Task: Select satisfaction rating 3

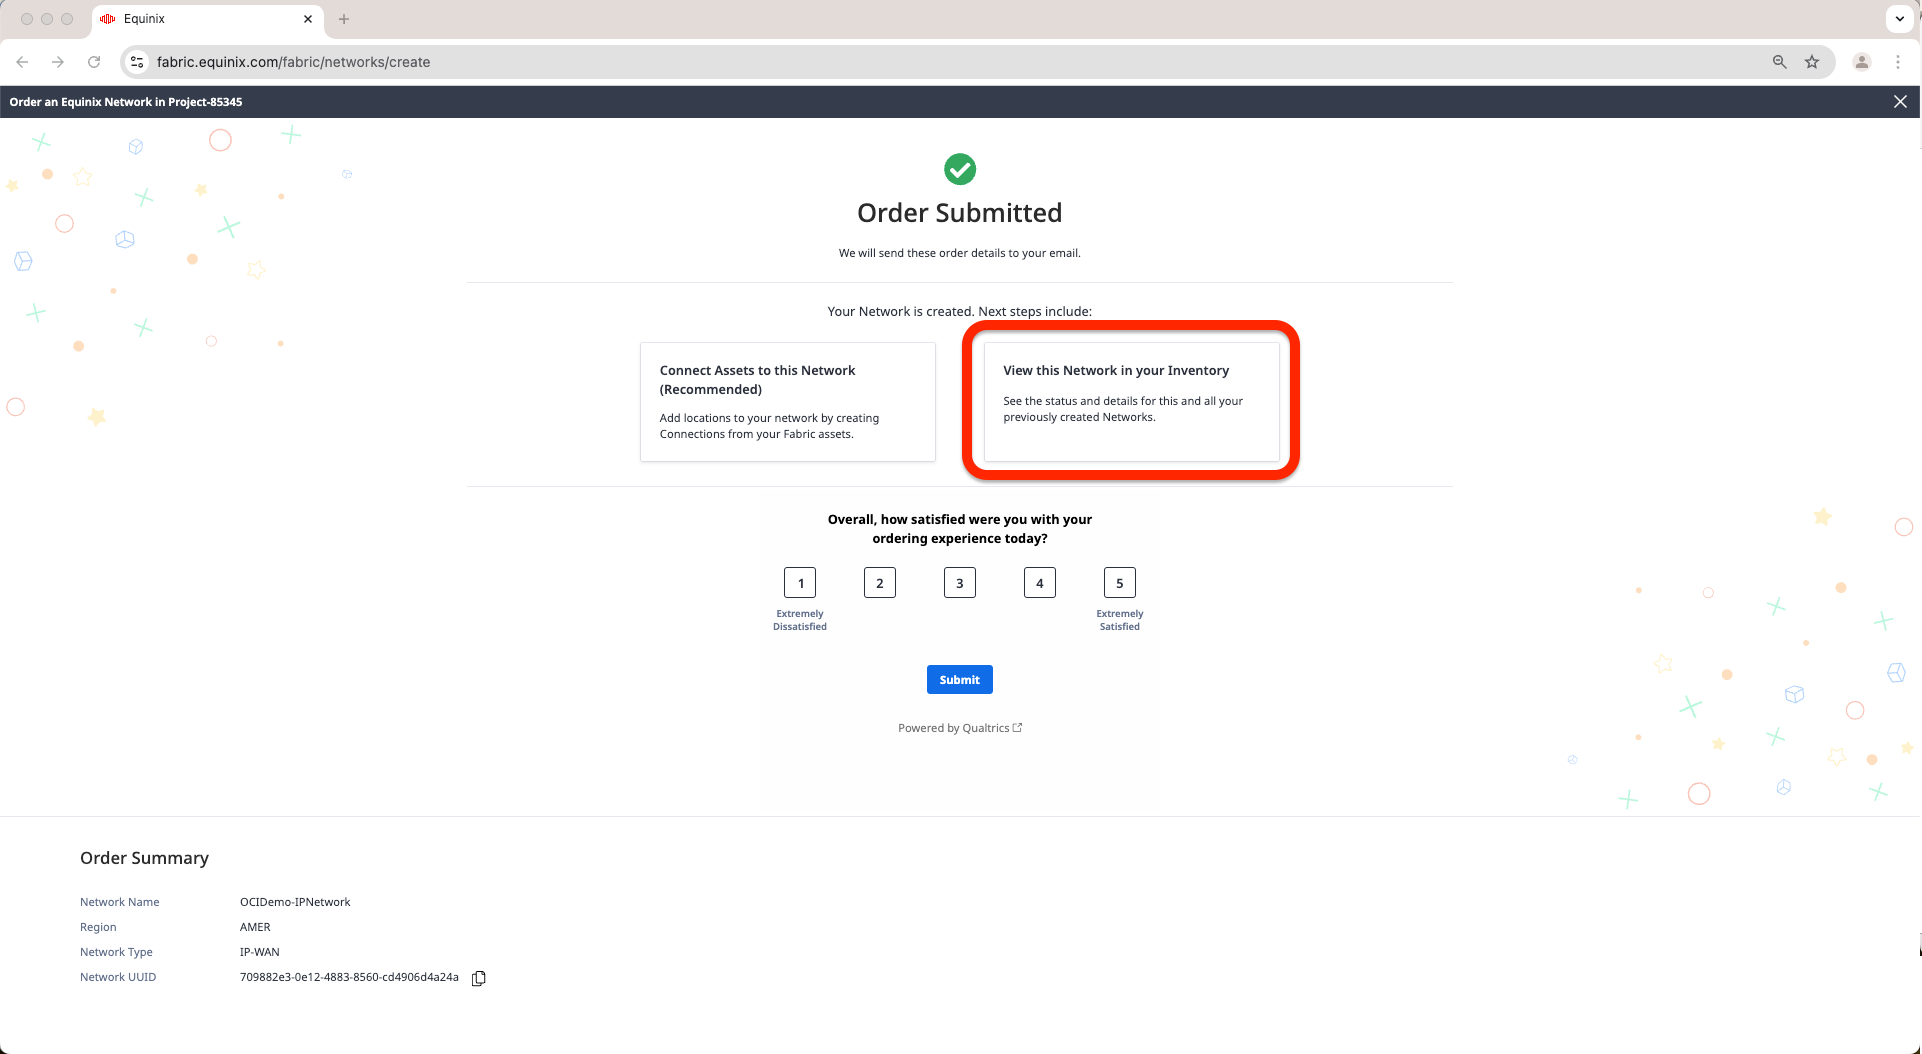Action: tap(960, 583)
